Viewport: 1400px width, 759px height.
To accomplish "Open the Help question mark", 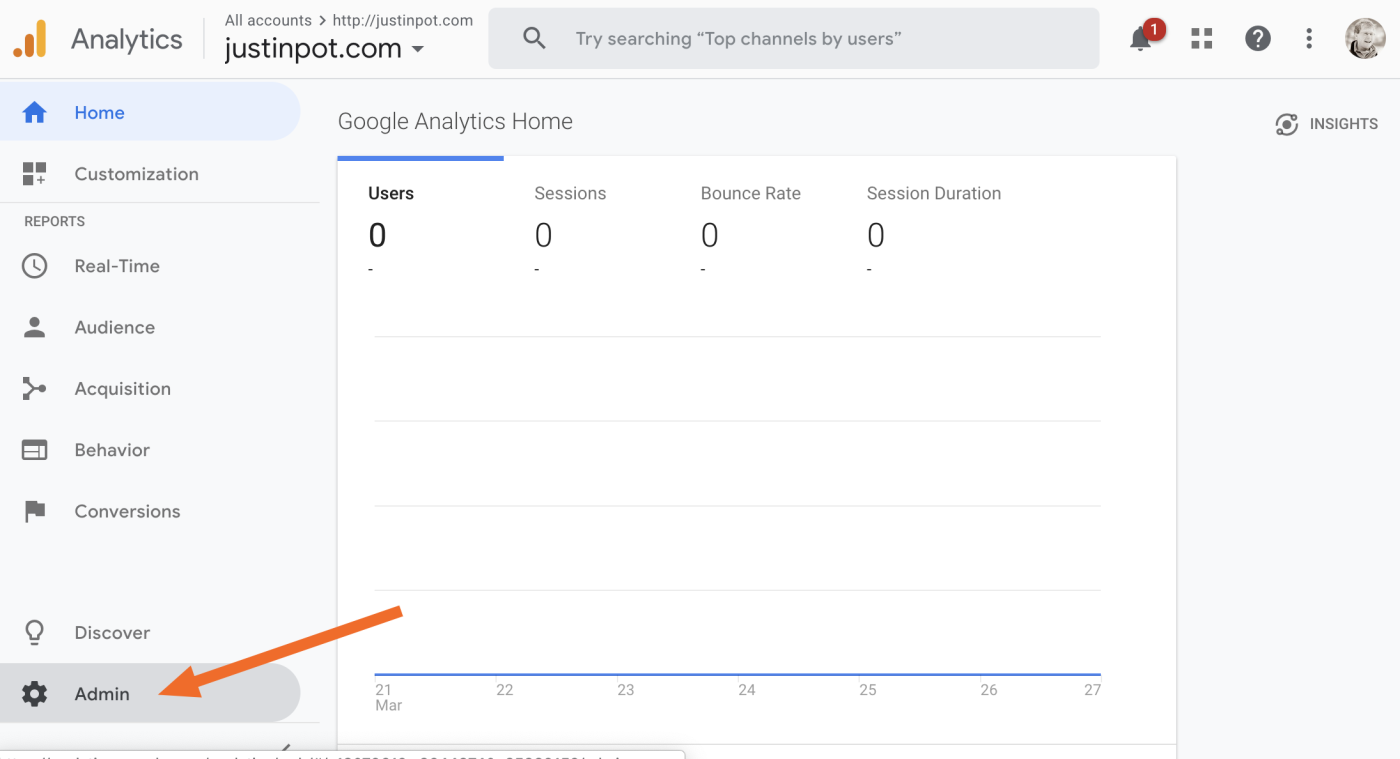I will coord(1257,38).
